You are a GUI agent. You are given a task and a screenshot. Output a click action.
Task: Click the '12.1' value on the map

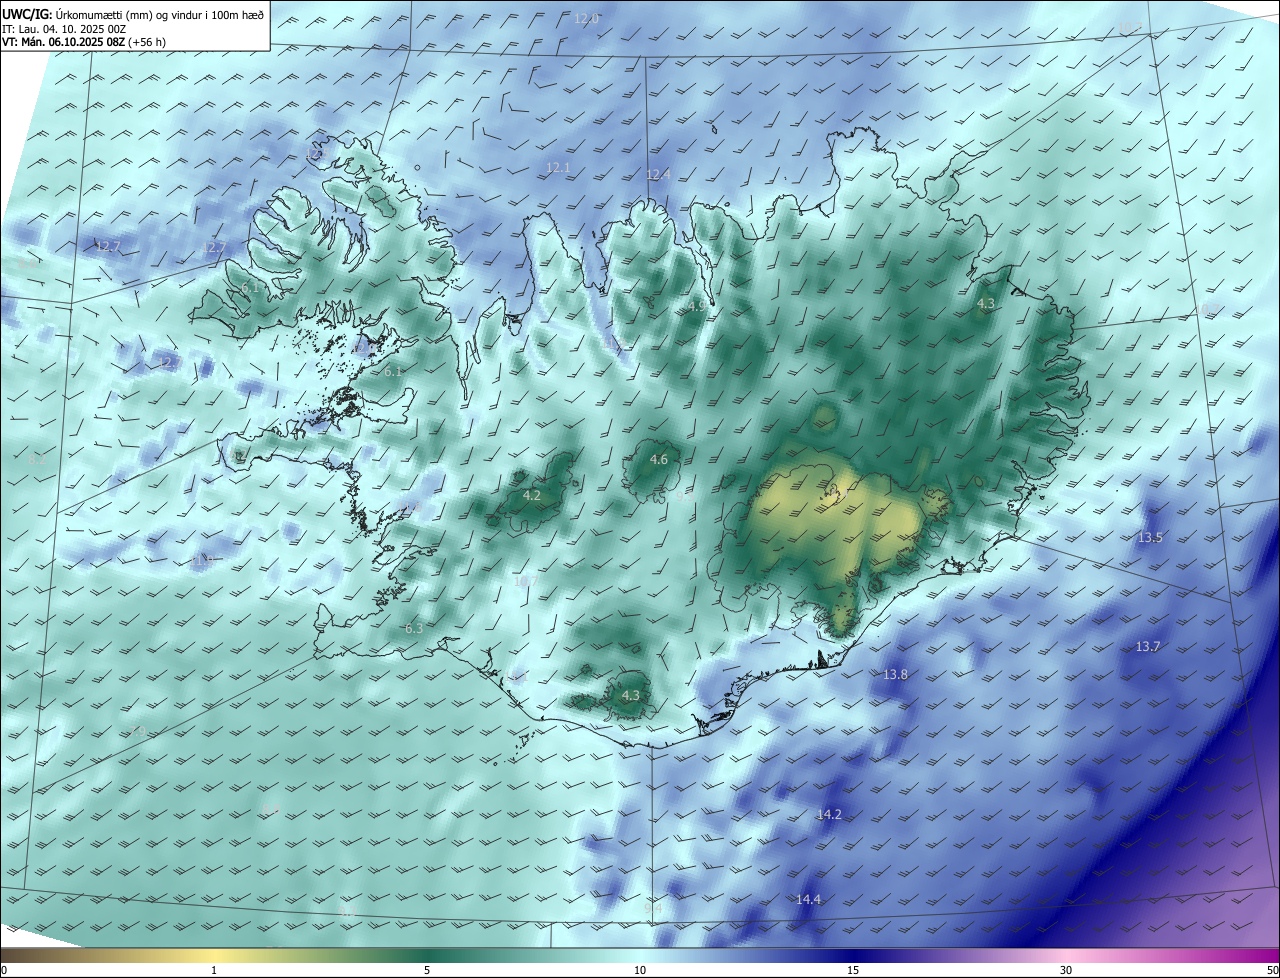(558, 168)
